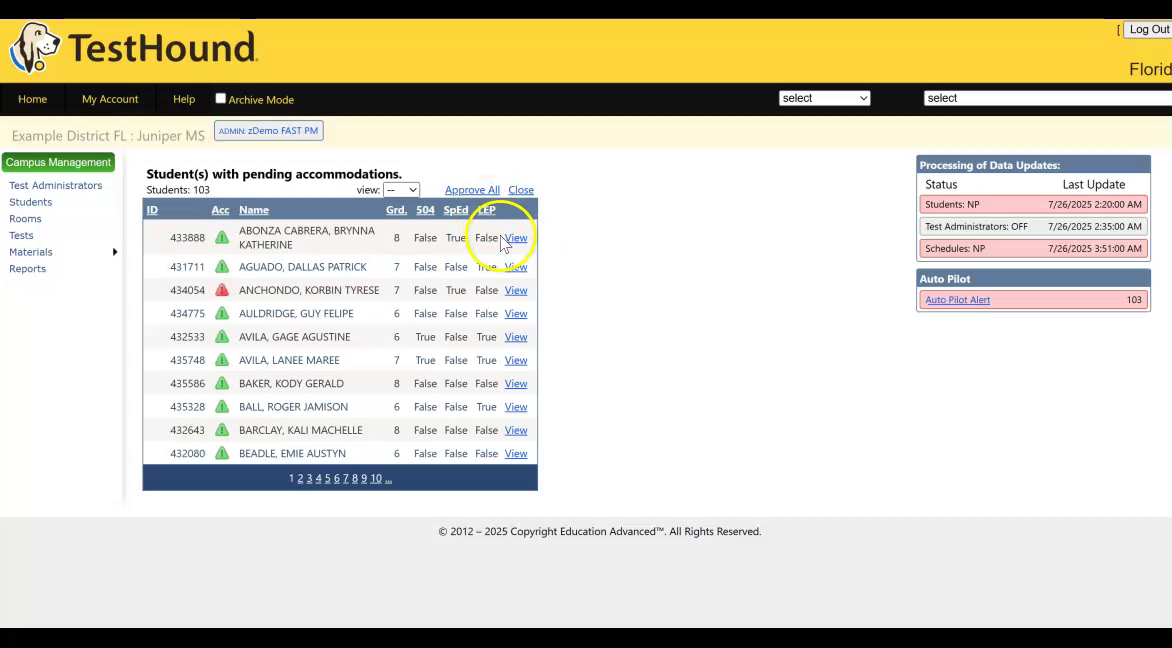Click student ID 434054
The image size is (1172, 648).
187,290
